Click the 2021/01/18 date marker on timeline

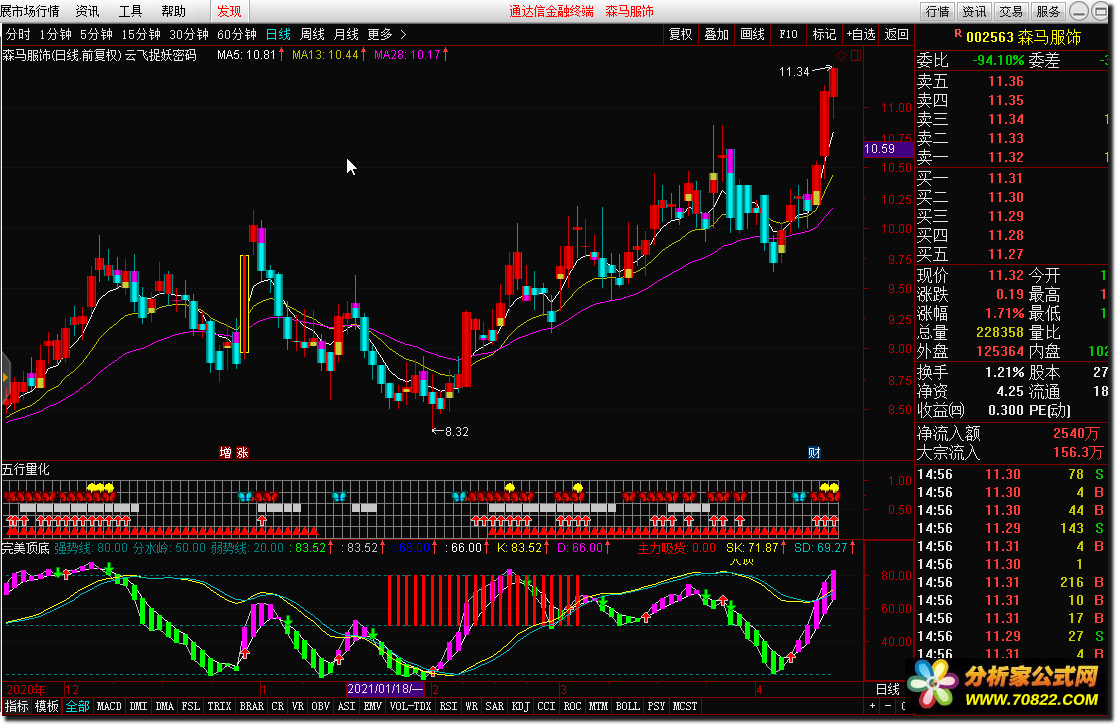[x=384, y=689]
